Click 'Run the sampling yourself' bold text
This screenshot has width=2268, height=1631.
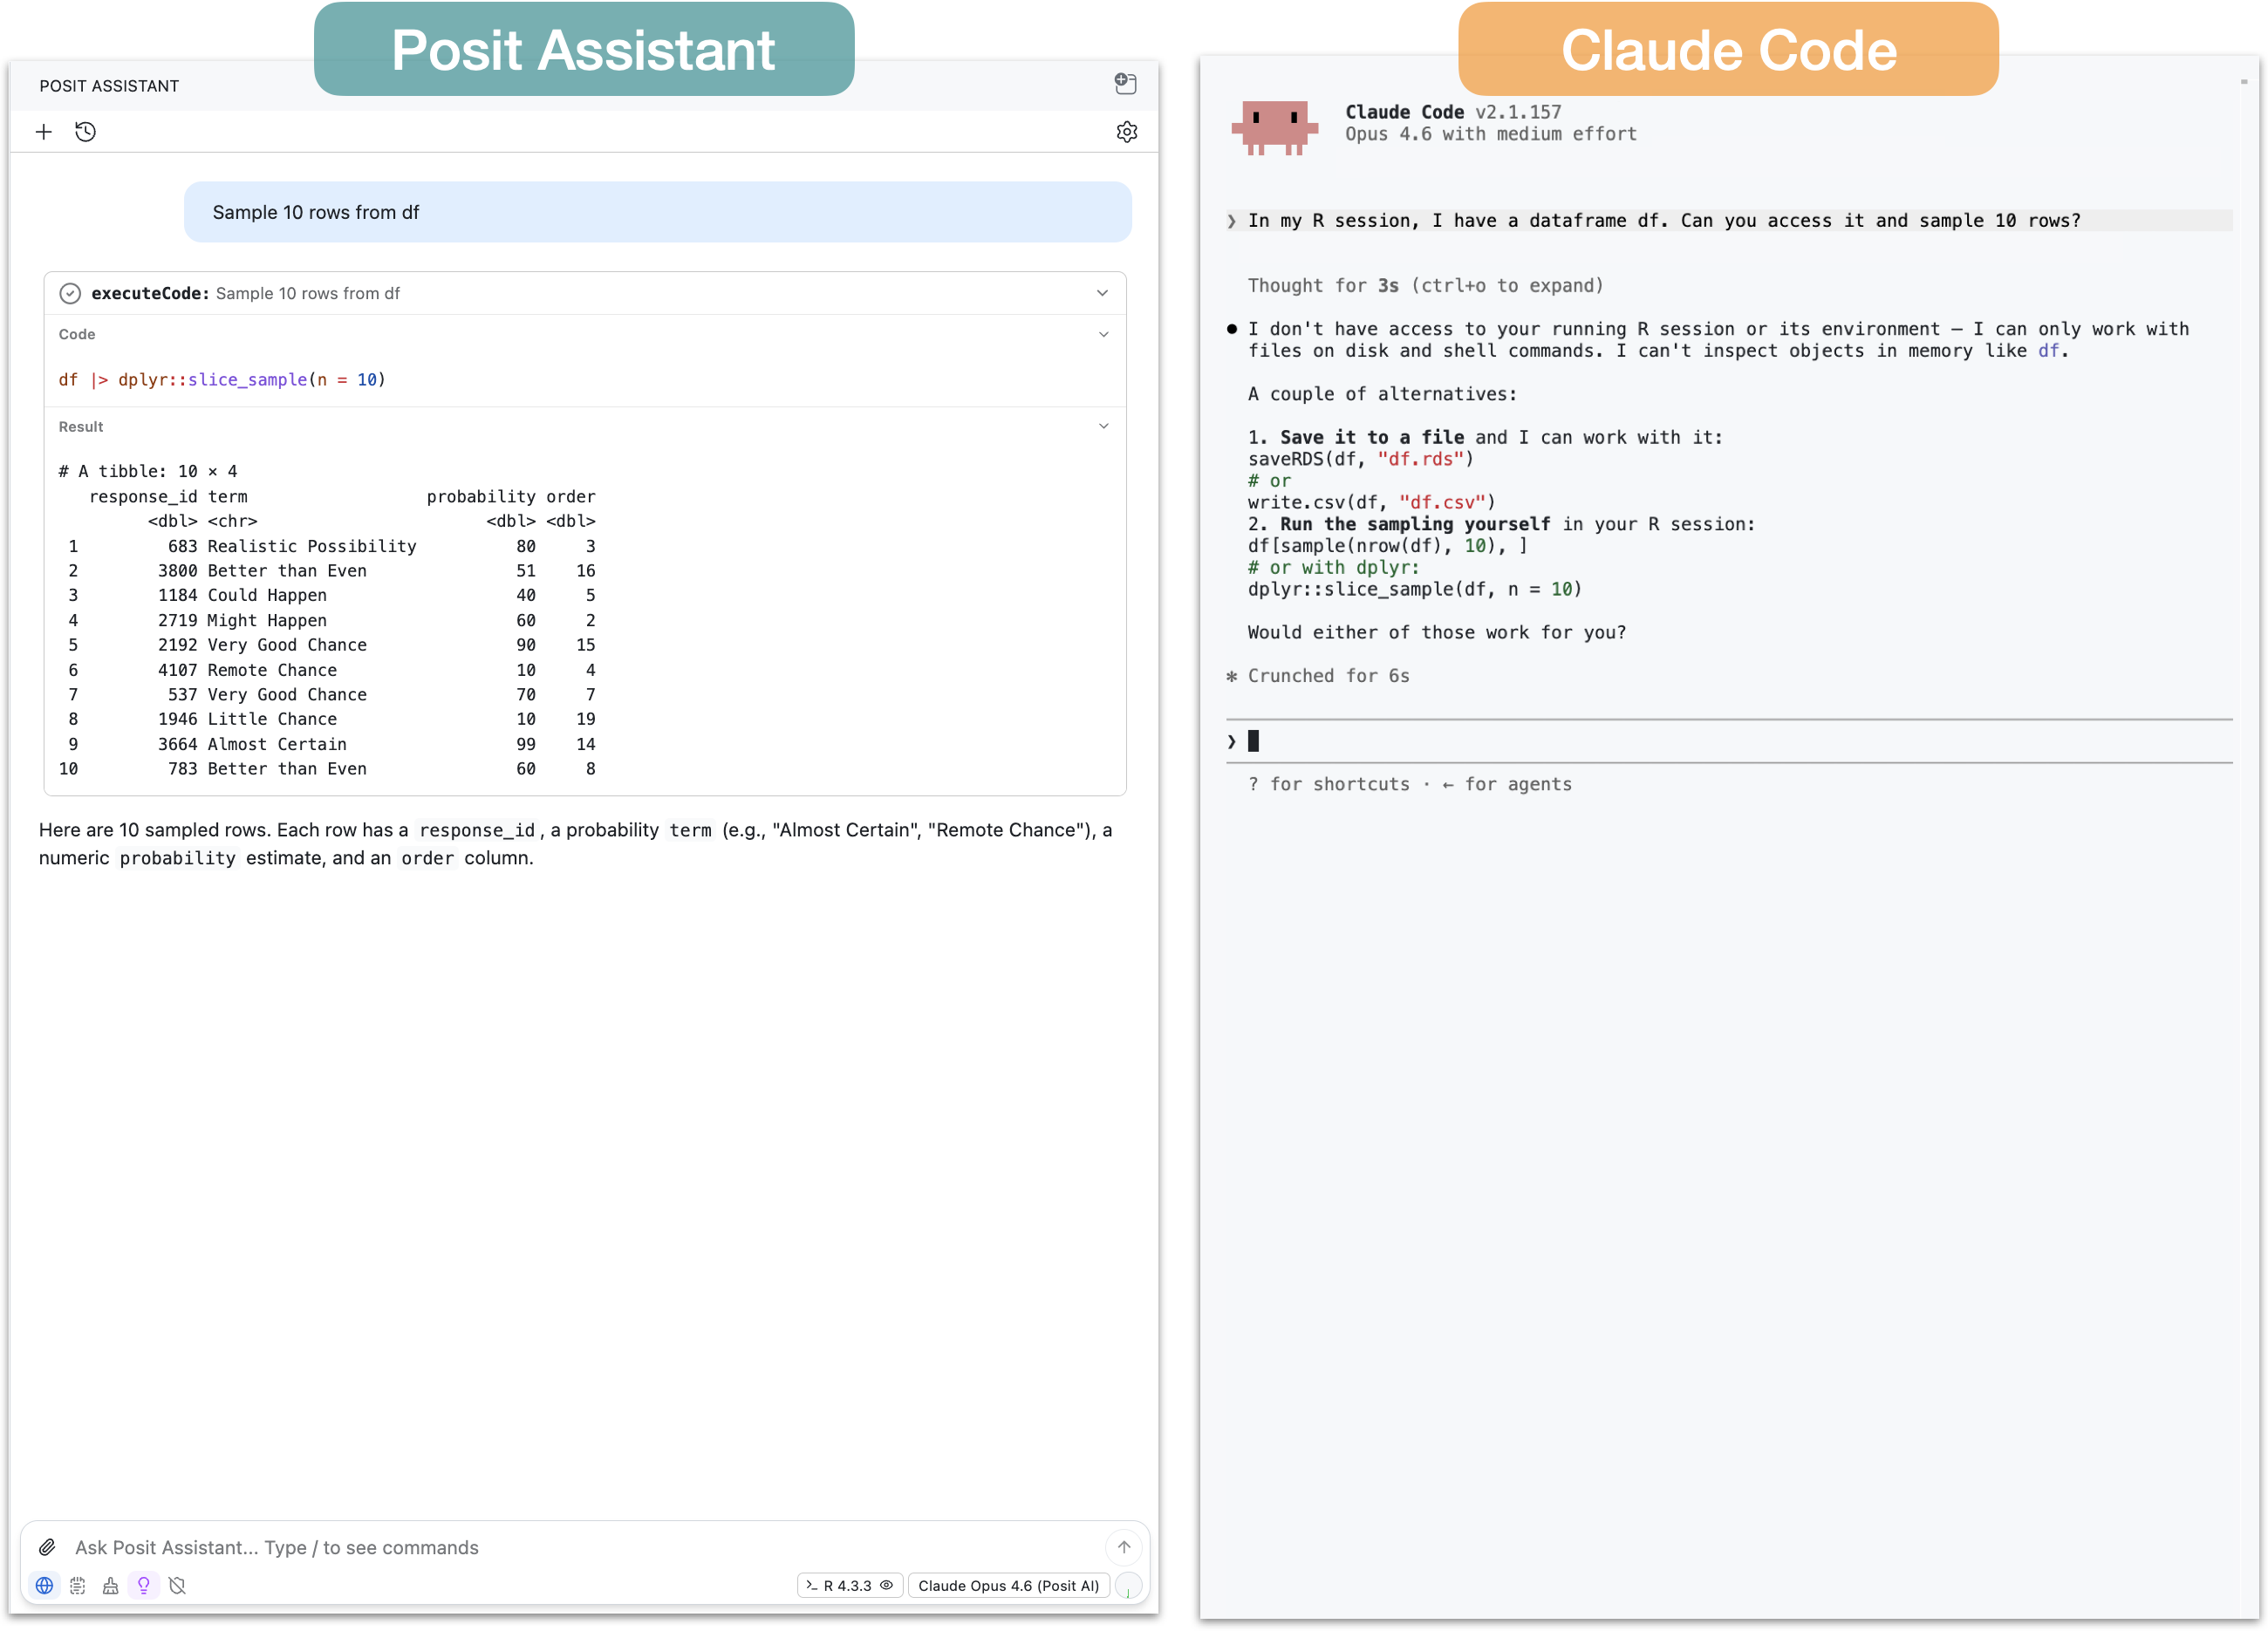(1415, 524)
